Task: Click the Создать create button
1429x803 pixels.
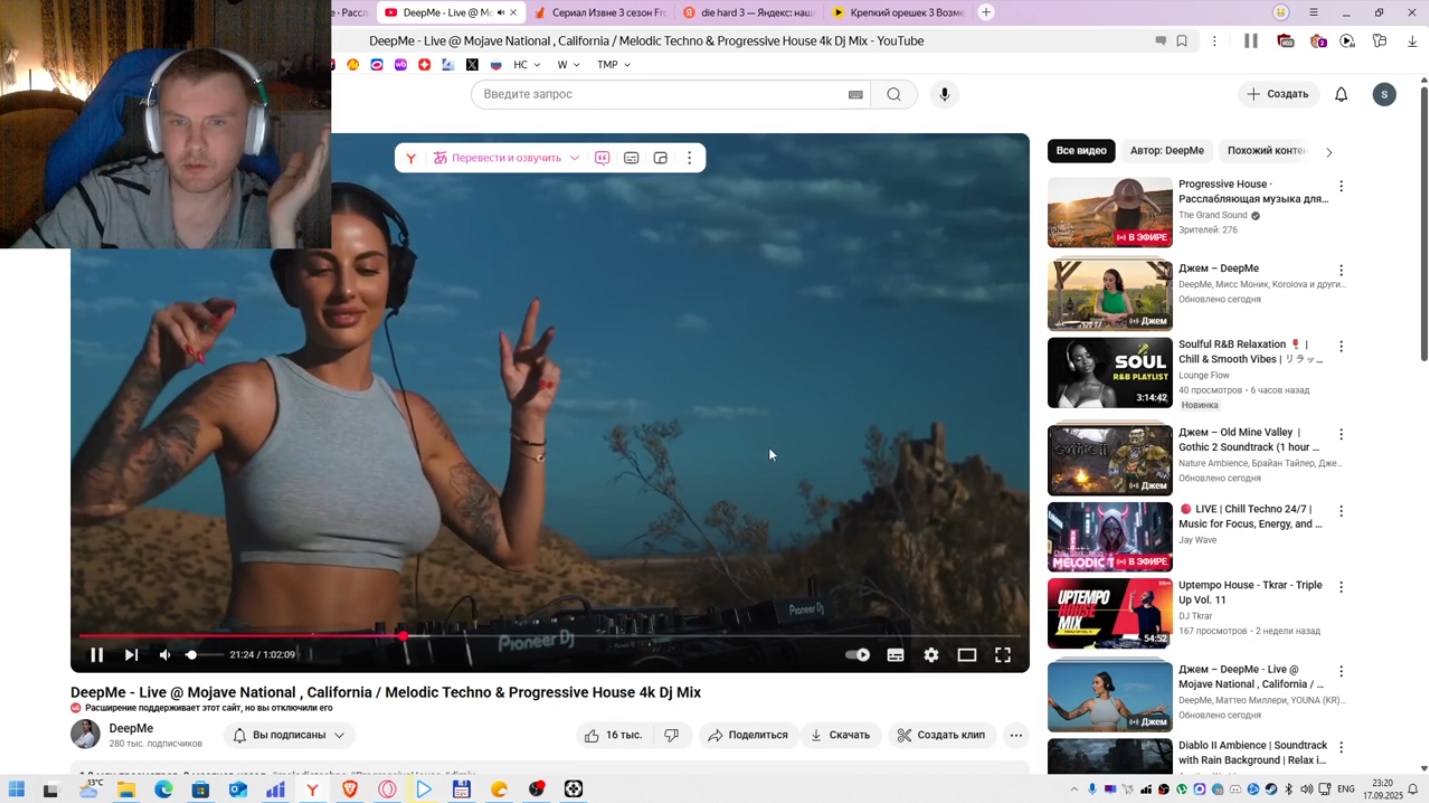Action: 1278,94
